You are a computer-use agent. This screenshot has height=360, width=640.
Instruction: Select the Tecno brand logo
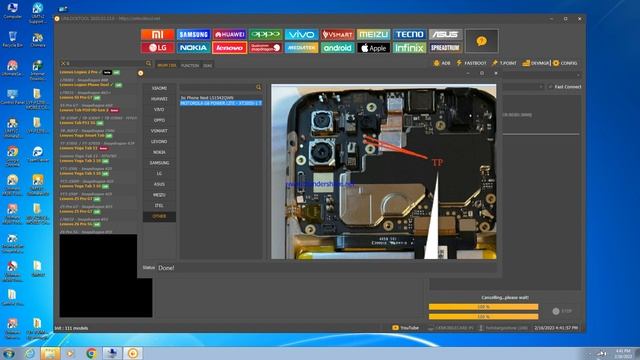(x=409, y=35)
